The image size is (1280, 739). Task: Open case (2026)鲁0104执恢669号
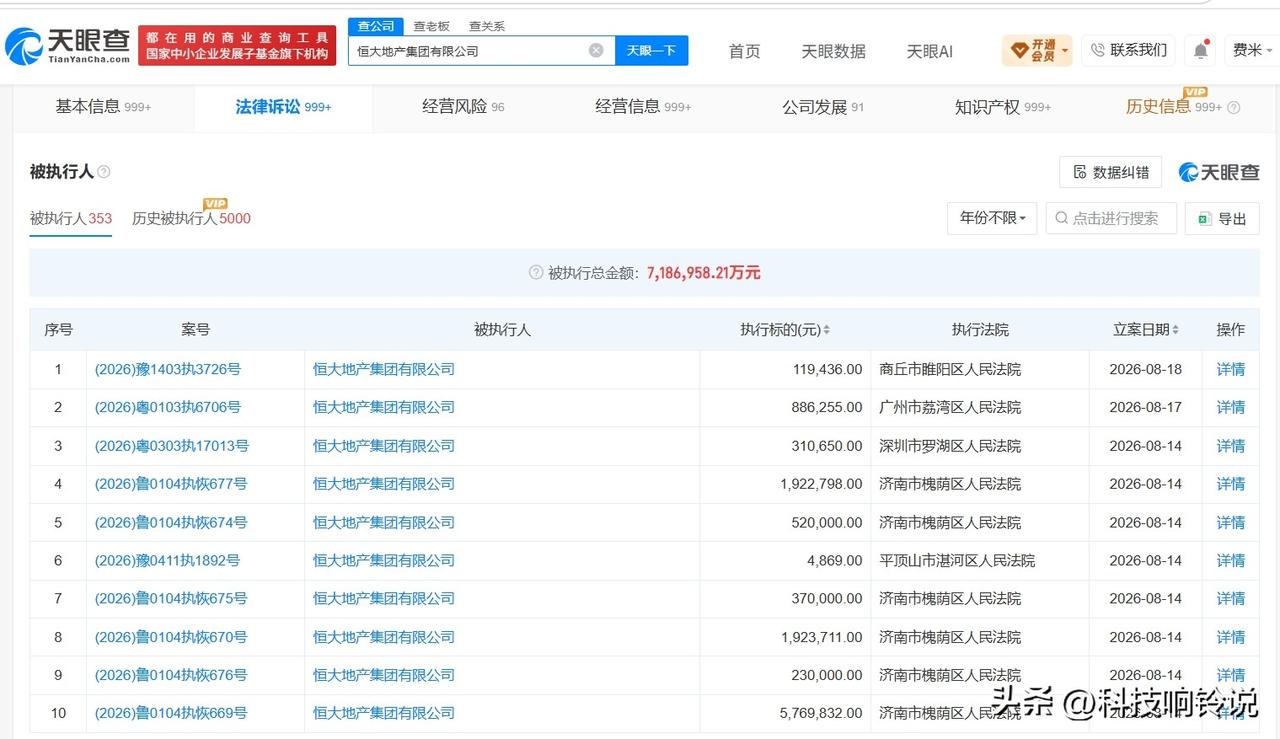tap(171, 713)
